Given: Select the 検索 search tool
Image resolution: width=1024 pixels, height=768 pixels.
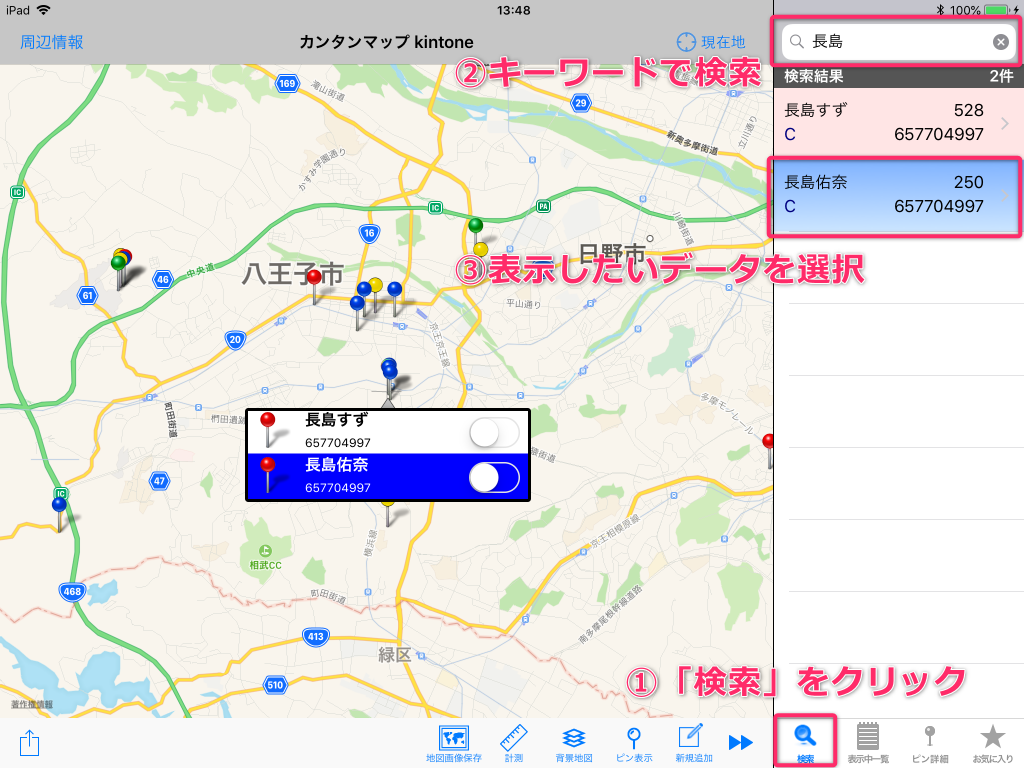Looking at the screenshot, I should [806, 738].
